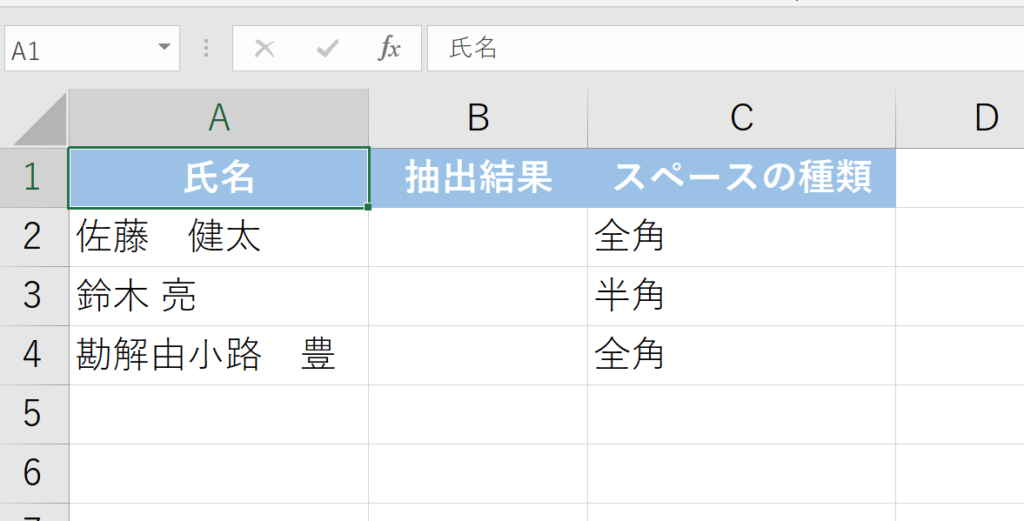Click the Select All corner triangle

coord(37,120)
